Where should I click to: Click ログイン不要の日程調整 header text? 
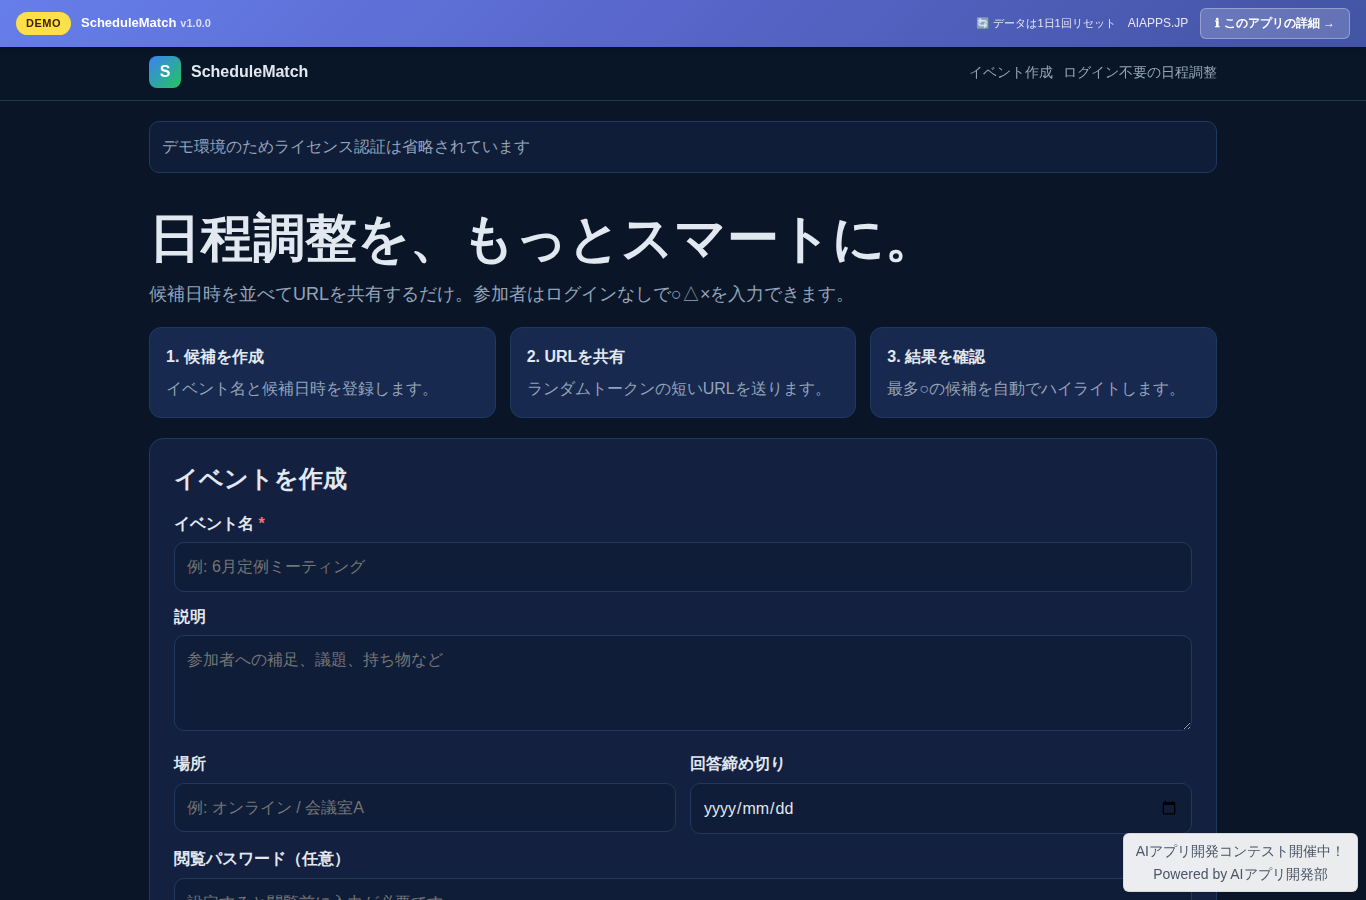pos(1140,72)
